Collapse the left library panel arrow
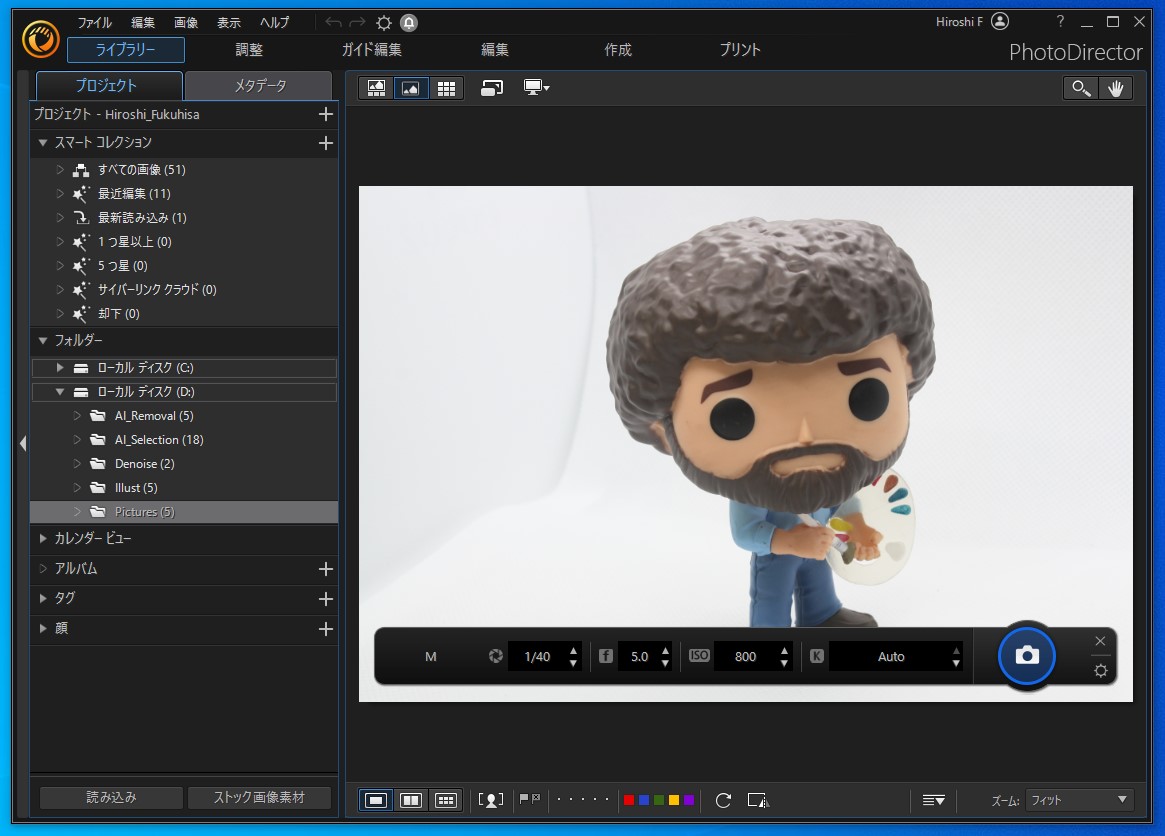 click(x=22, y=444)
